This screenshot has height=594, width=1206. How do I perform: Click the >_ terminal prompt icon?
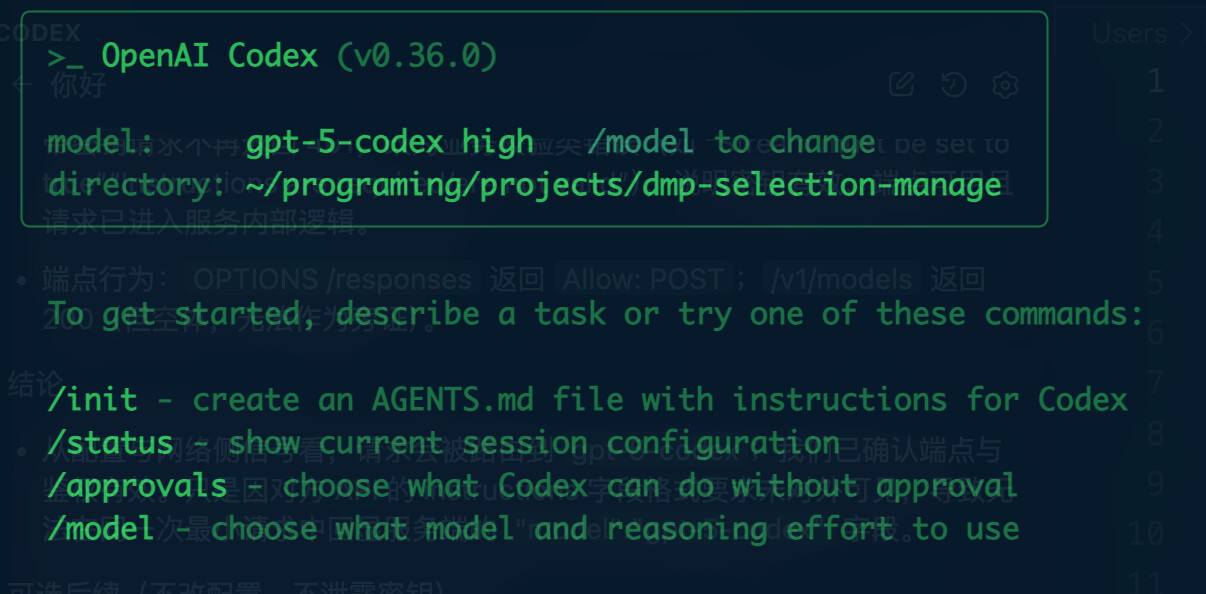(65, 57)
